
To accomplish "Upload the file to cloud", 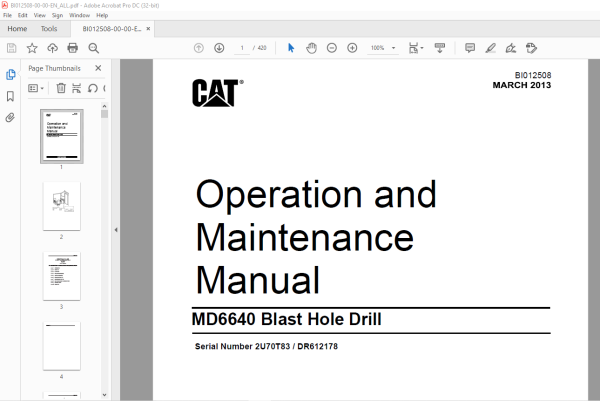I will (52, 48).
